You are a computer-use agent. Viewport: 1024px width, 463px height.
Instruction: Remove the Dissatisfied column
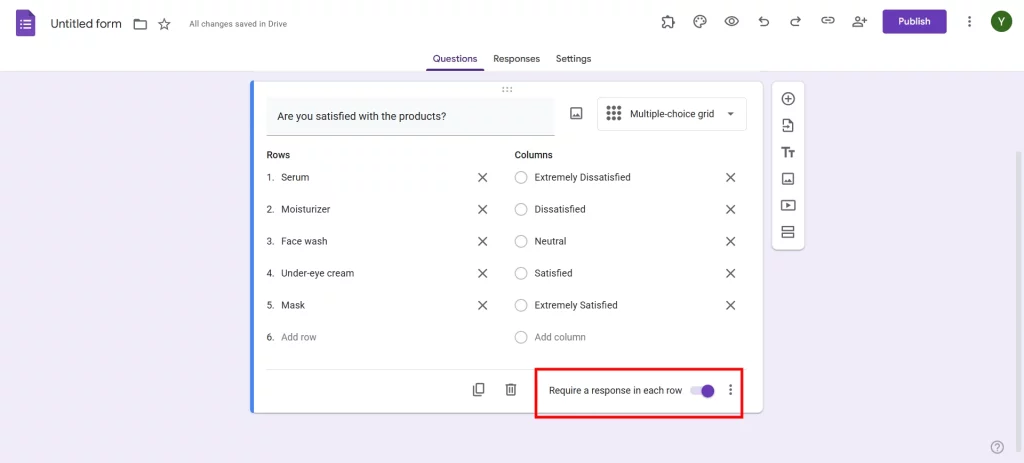coord(731,209)
